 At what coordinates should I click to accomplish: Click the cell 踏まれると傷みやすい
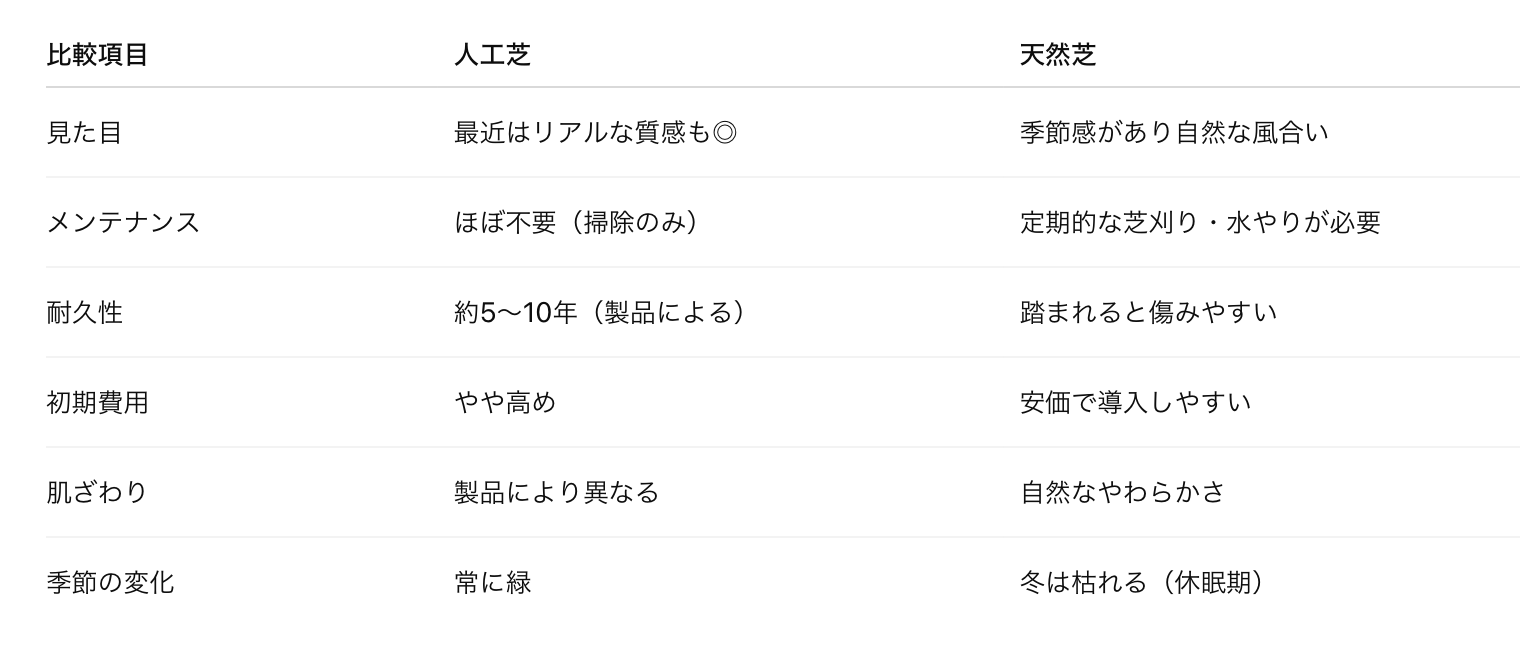[x=1148, y=312]
